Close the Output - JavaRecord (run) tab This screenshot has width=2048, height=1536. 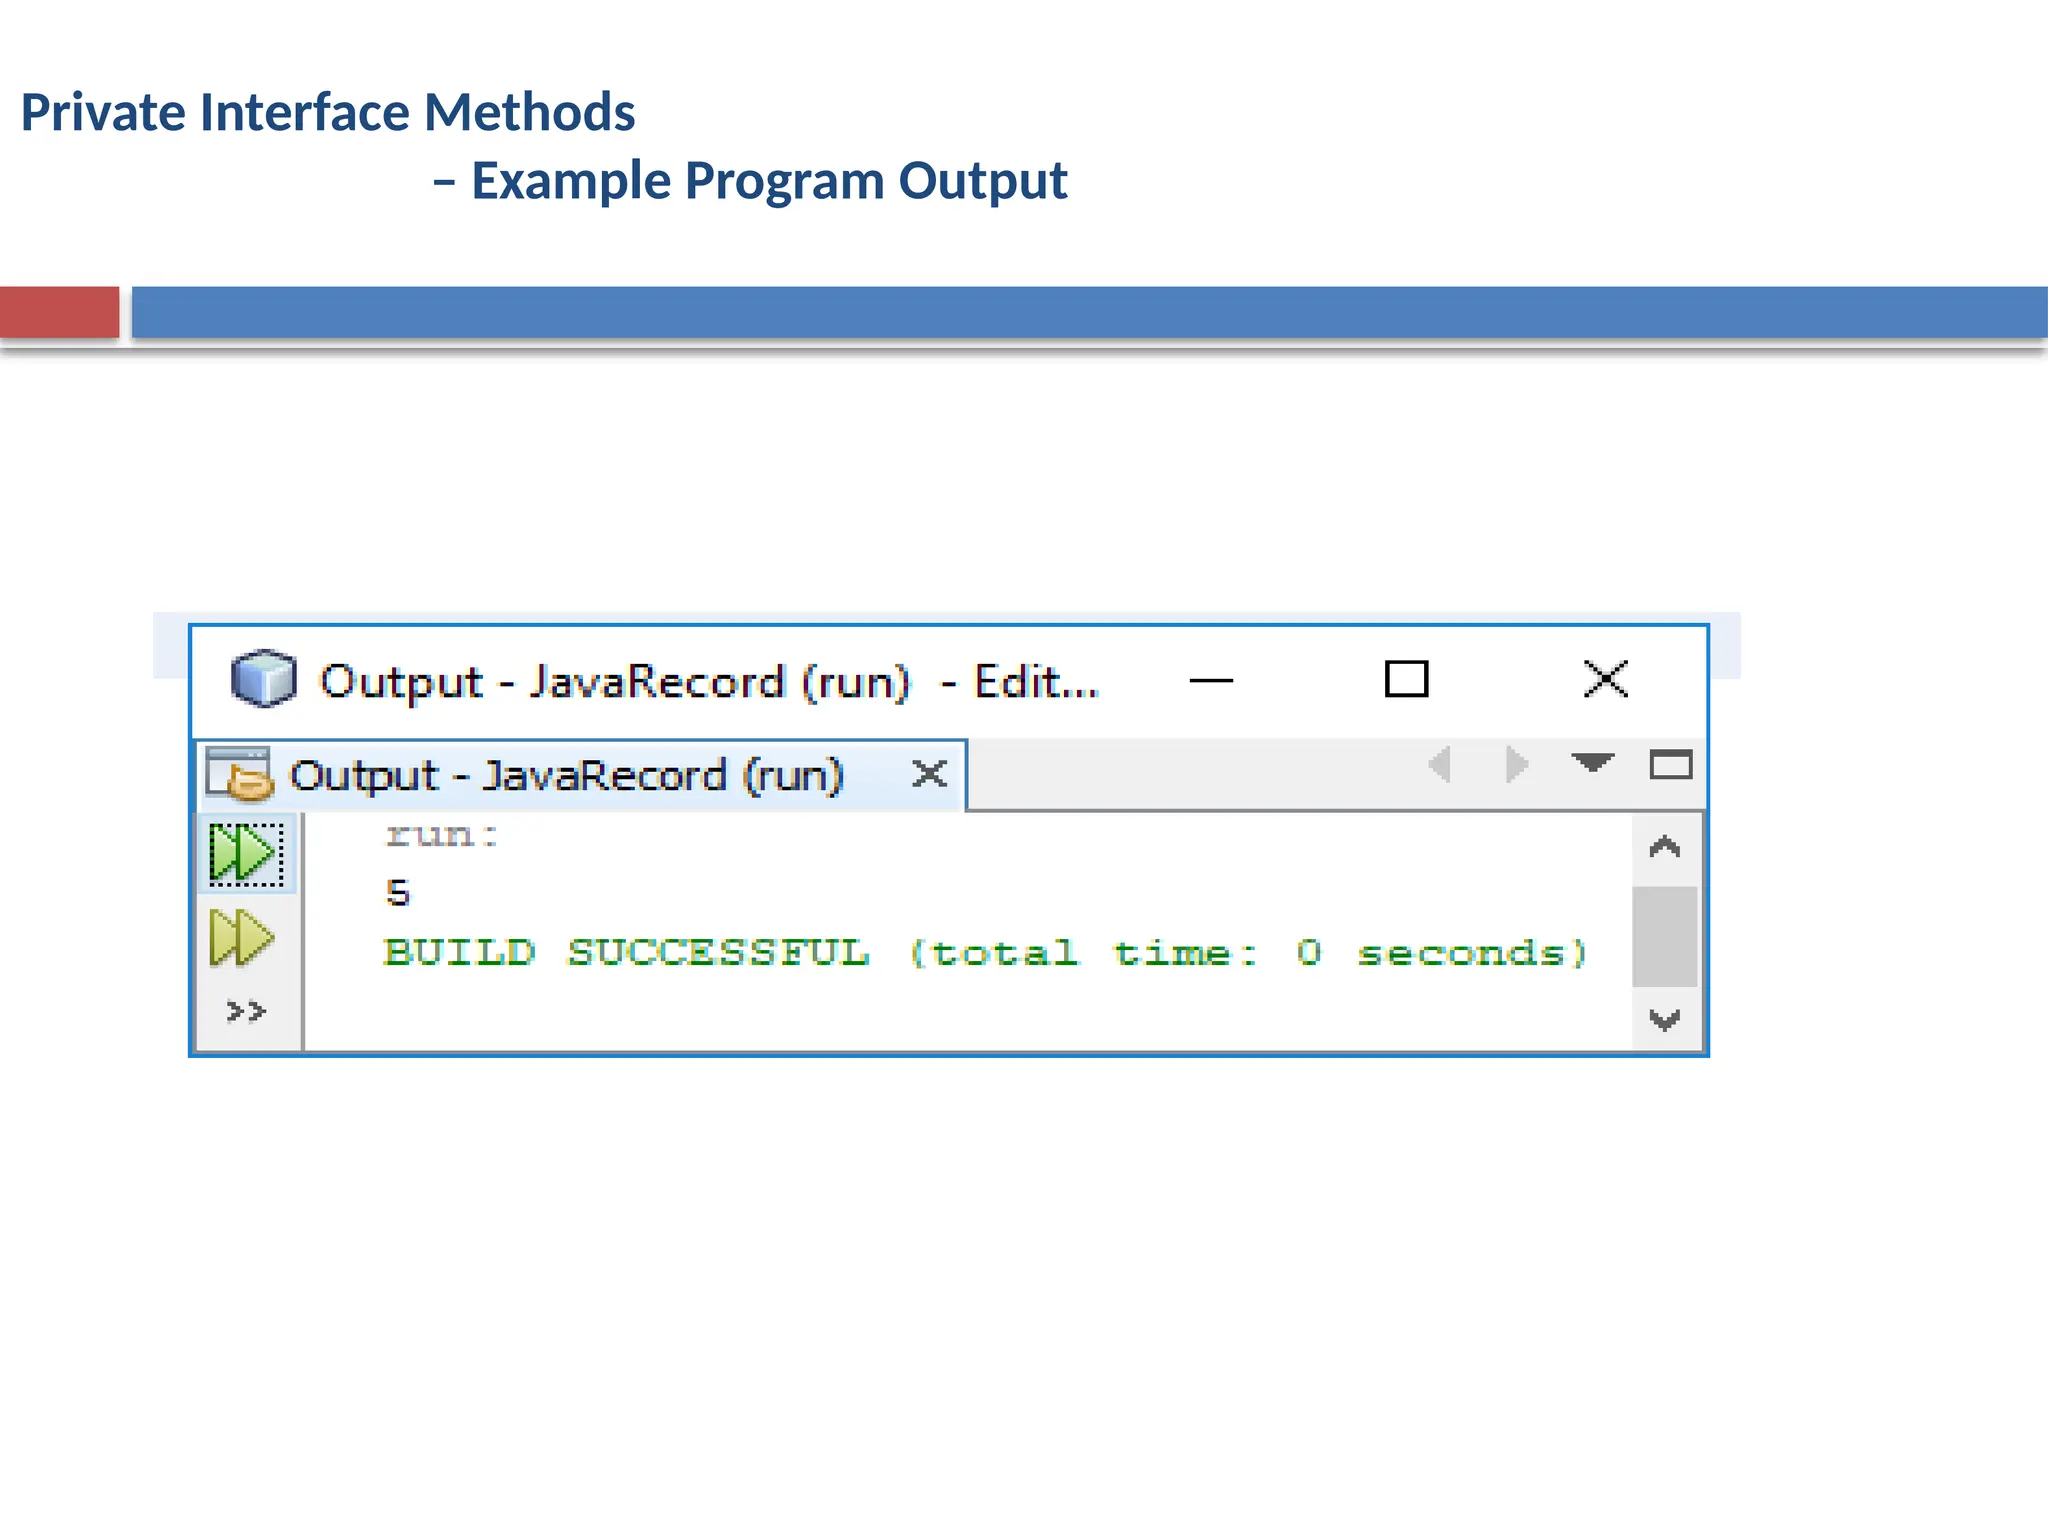pos(929,773)
